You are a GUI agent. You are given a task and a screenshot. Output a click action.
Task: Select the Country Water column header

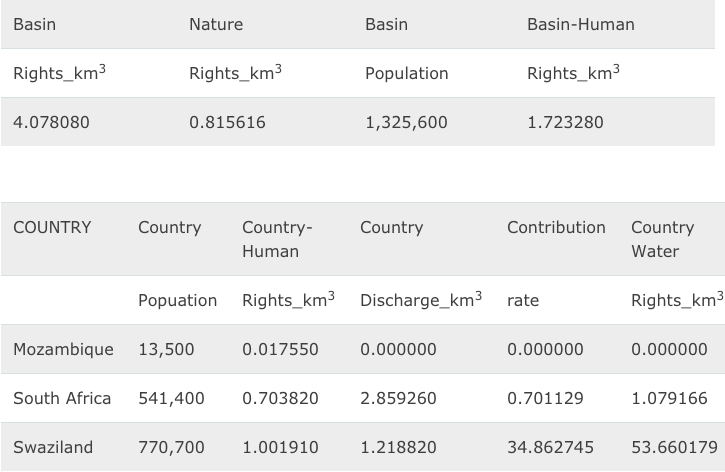[662, 239]
